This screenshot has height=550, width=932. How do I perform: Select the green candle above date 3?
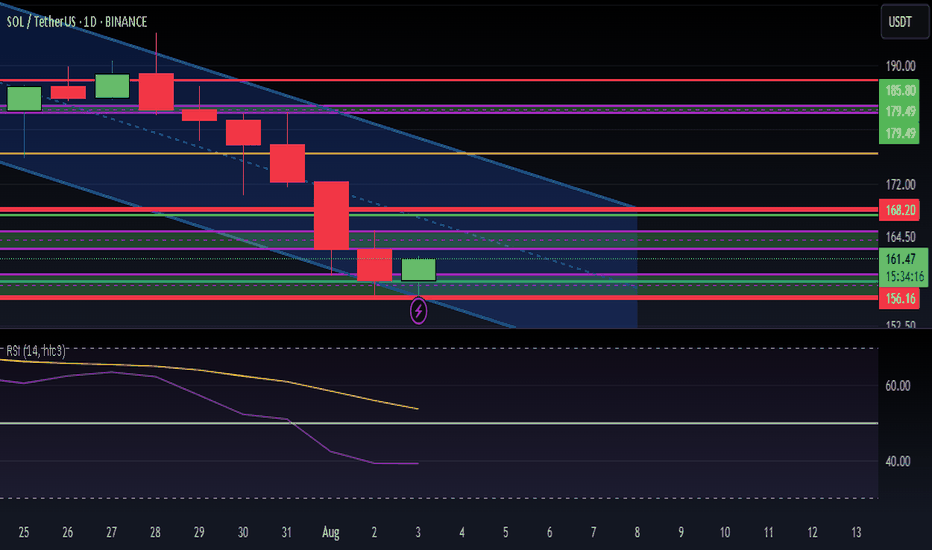pos(418,270)
